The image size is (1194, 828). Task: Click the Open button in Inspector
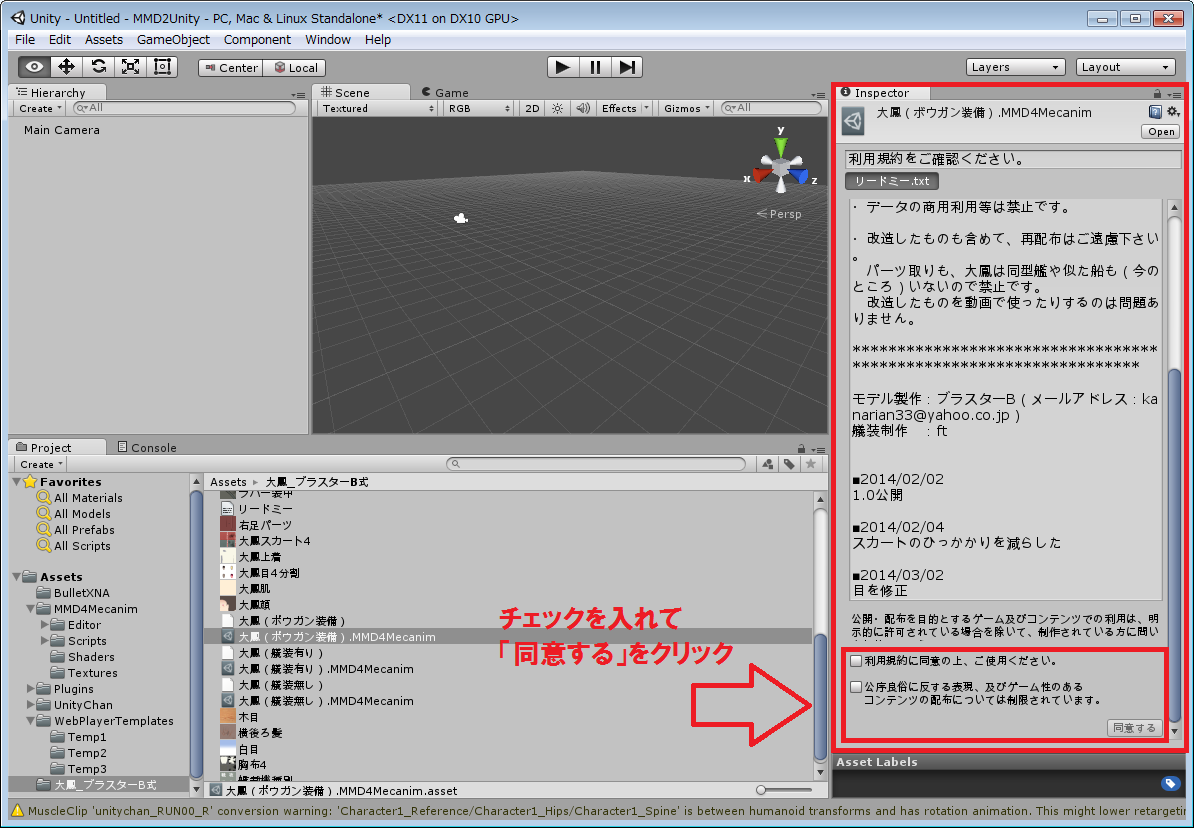pos(1160,132)
